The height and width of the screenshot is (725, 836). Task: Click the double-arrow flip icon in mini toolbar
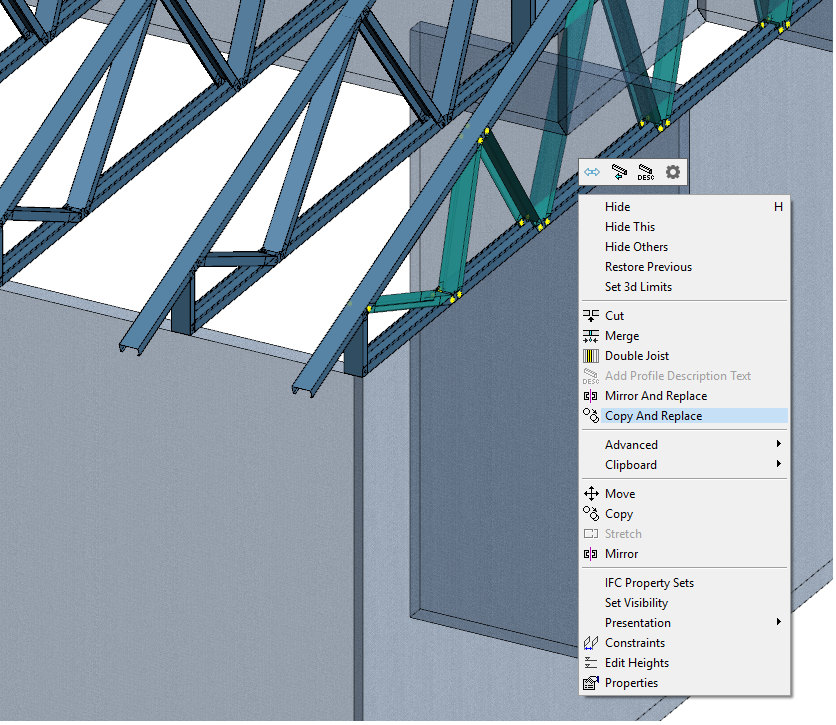pyautogui.click(x=592, y=172)
